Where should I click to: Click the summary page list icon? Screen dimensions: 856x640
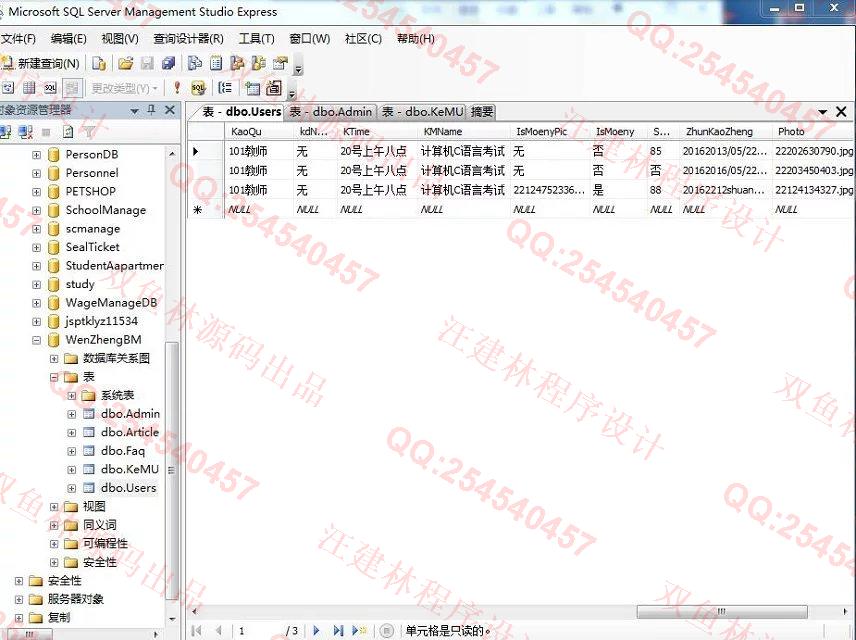pos(216,64)
